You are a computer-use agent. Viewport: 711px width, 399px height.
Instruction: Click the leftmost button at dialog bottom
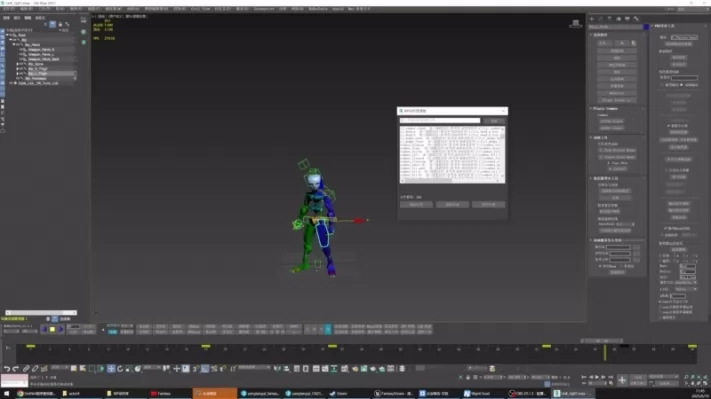coord(416,205)
